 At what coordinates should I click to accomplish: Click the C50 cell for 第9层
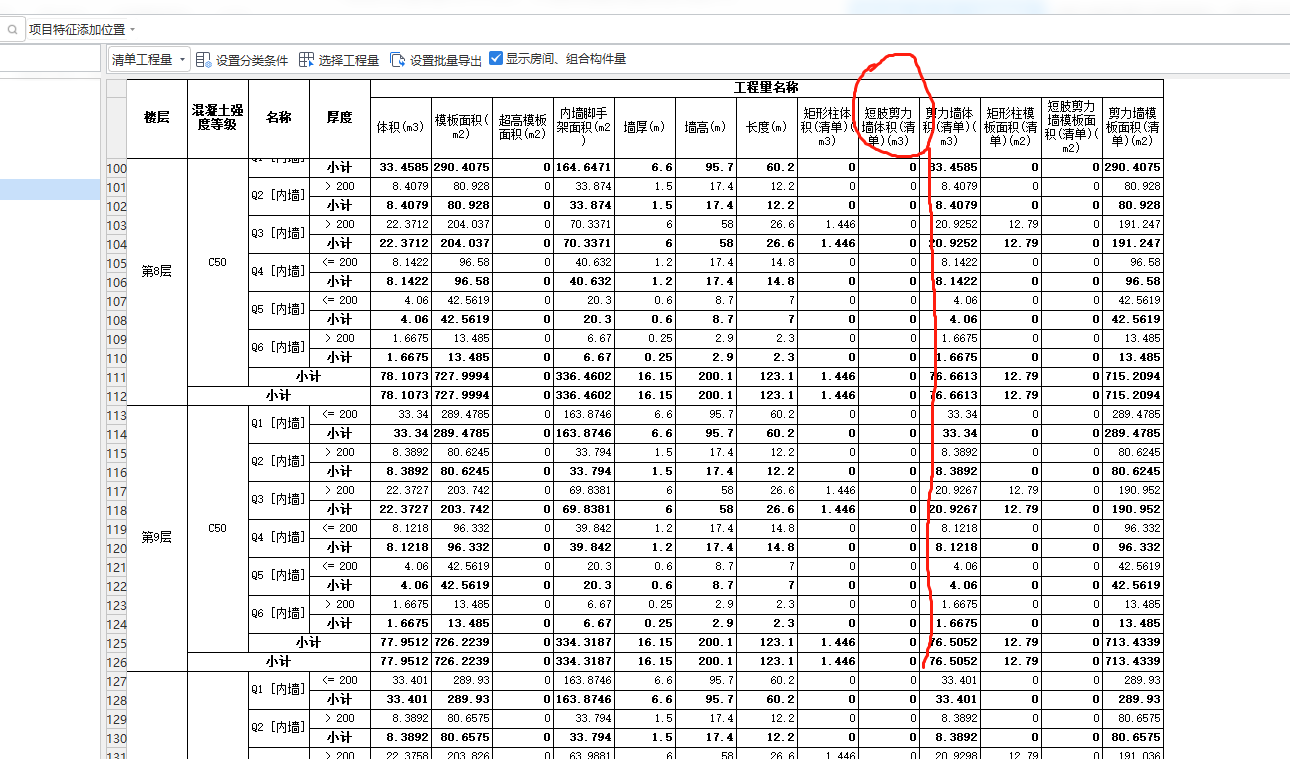click(218, 528)
